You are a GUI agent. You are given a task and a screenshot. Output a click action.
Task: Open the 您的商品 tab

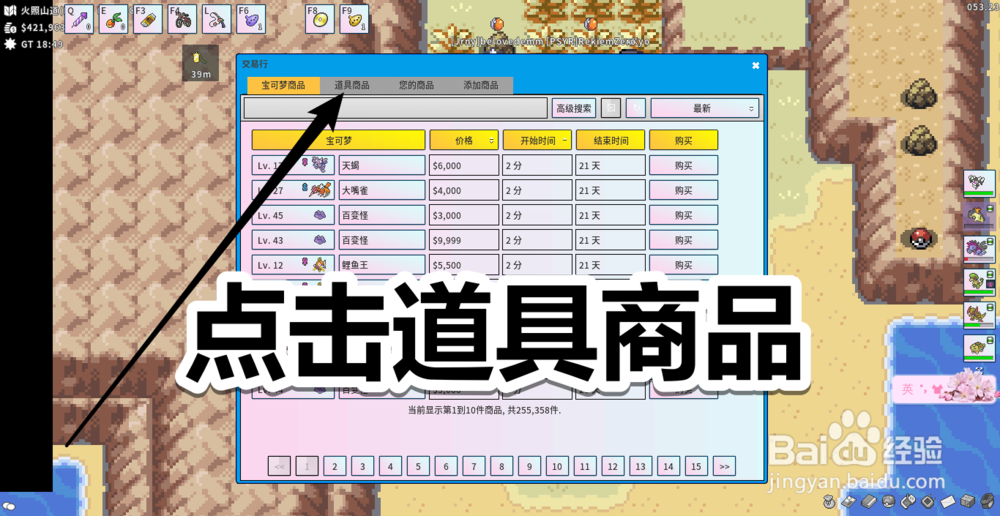[416, 85]
